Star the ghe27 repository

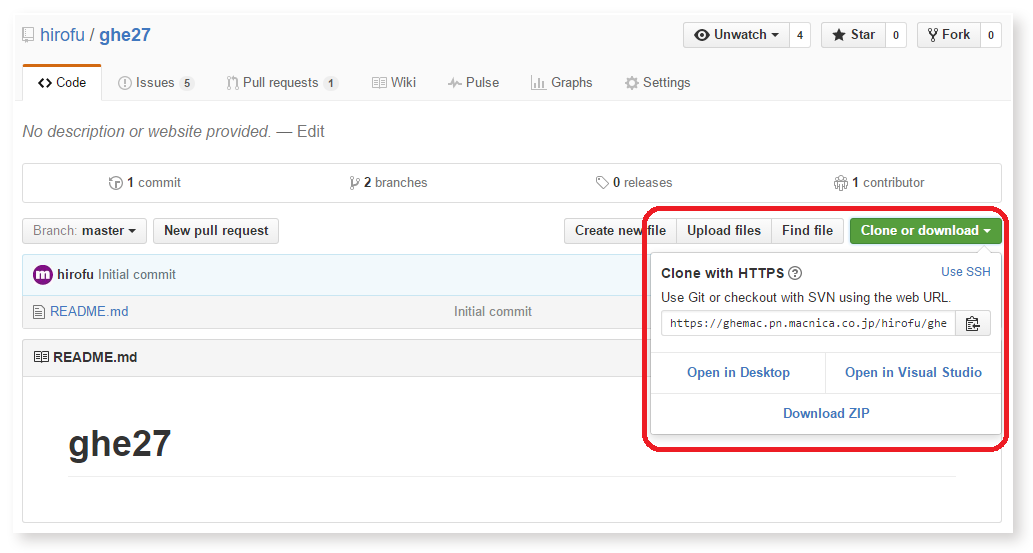click(x=853, y=35)
